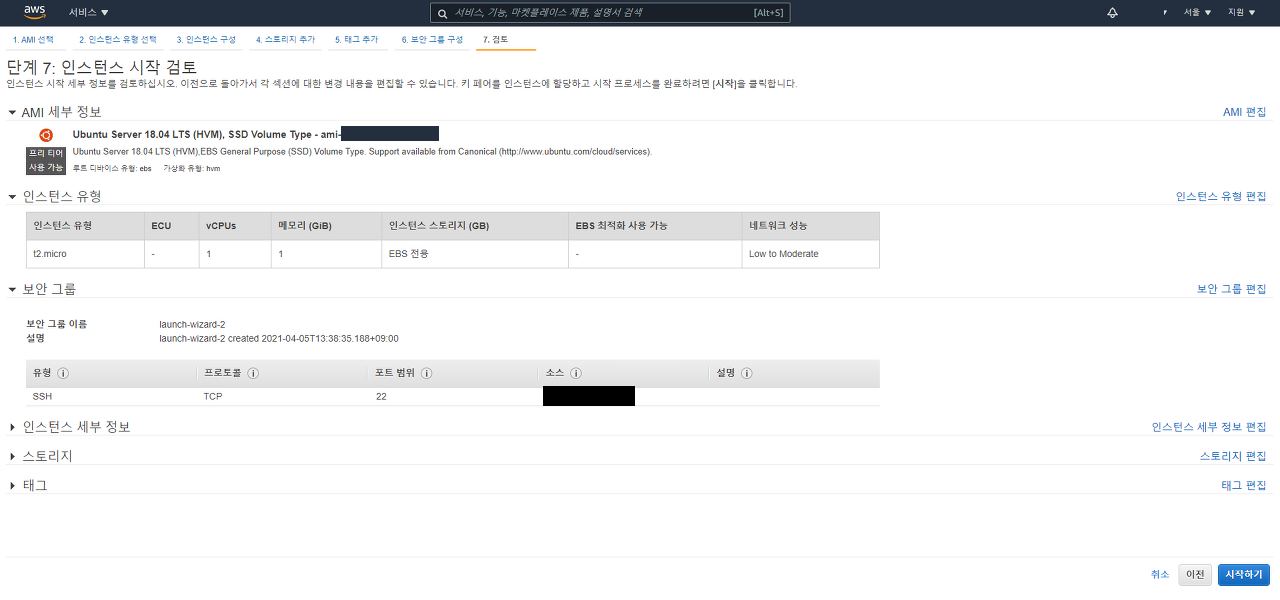Screen dimensions: 1280x600
Task: Open the 서비스 dropdown menu
Action: (x=89, y=12)
